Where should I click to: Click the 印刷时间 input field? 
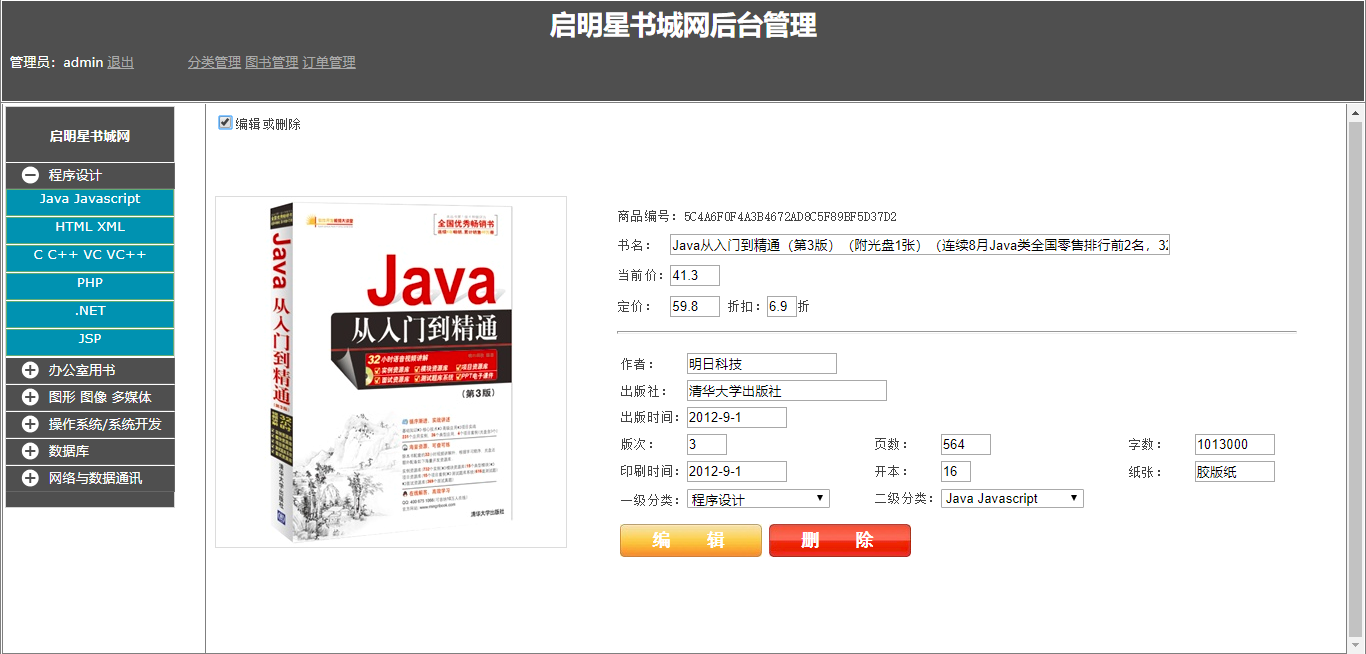737,472
